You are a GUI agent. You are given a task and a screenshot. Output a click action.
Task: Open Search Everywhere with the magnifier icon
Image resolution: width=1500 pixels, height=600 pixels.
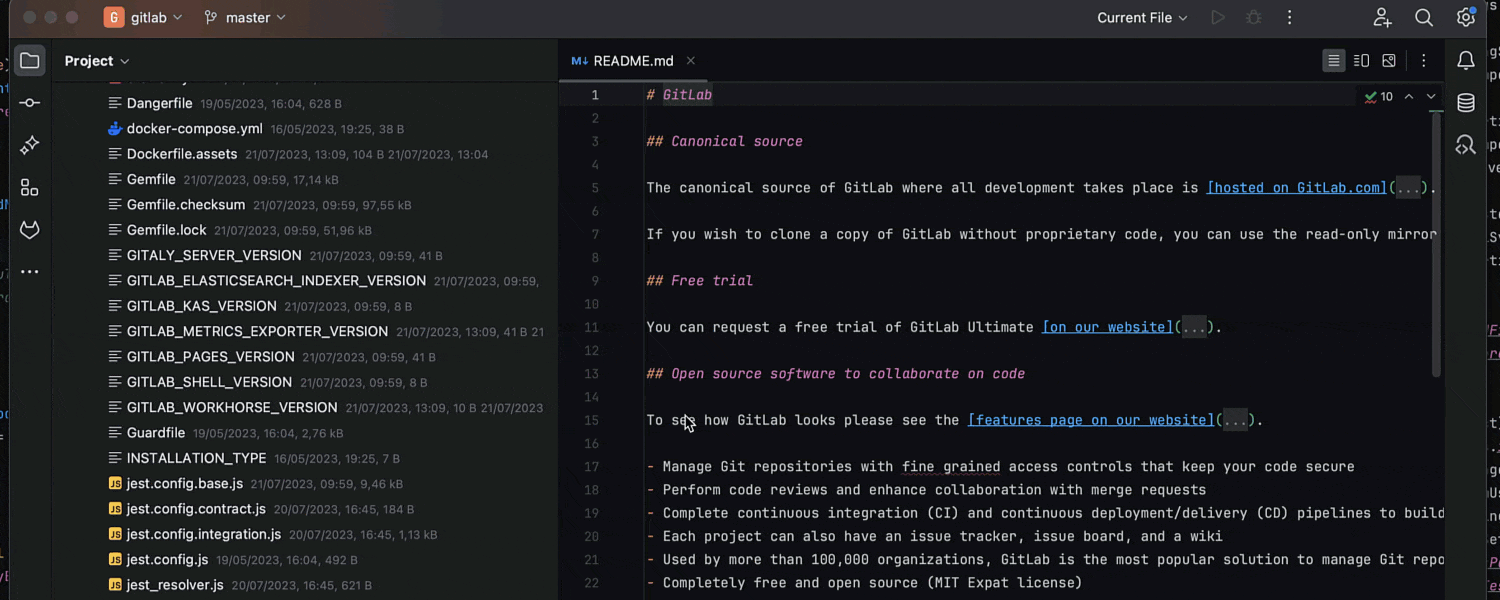(x=1424, y=17)
